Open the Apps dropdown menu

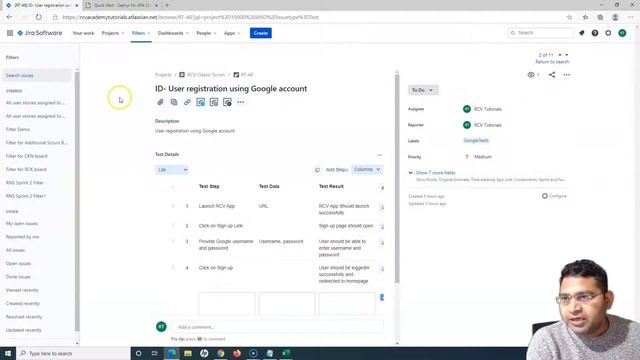232,33
